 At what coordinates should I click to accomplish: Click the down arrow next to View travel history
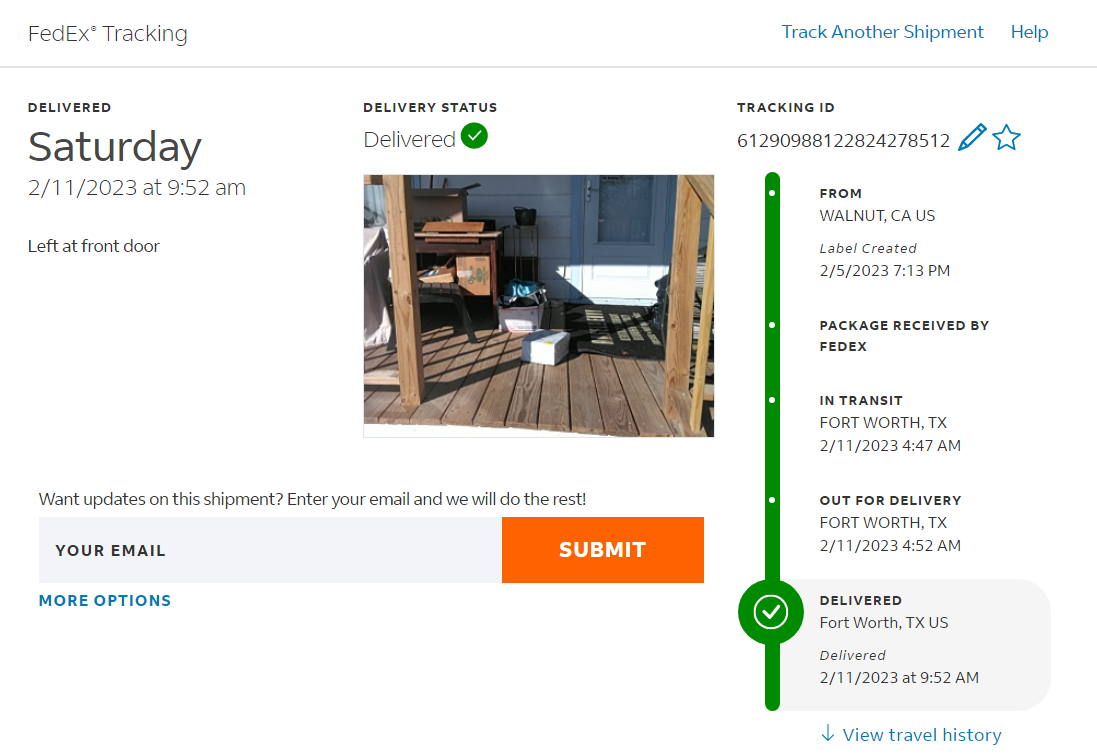tap(827, 734)
